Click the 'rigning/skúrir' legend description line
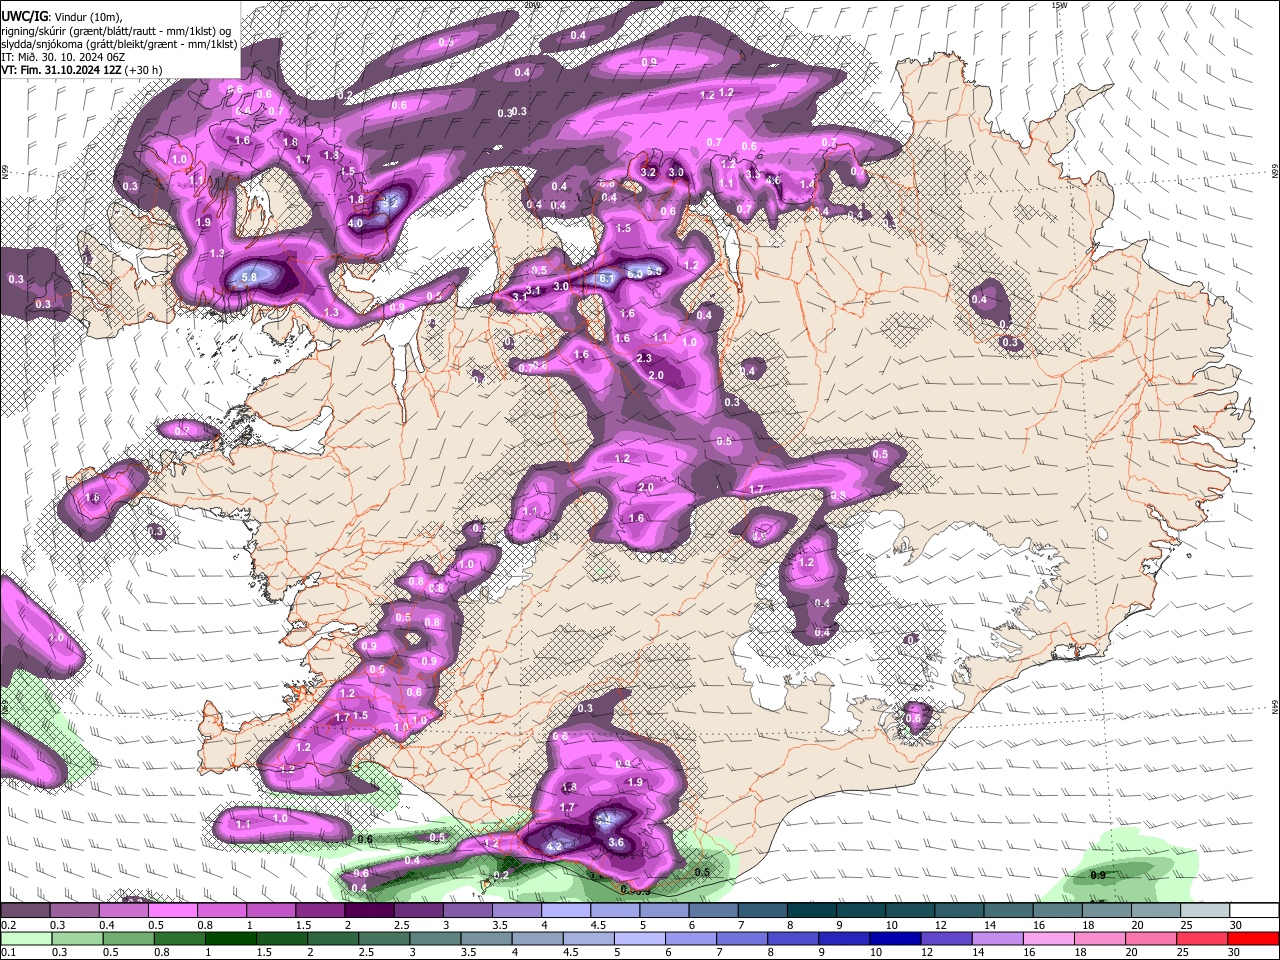 point(116,31)
